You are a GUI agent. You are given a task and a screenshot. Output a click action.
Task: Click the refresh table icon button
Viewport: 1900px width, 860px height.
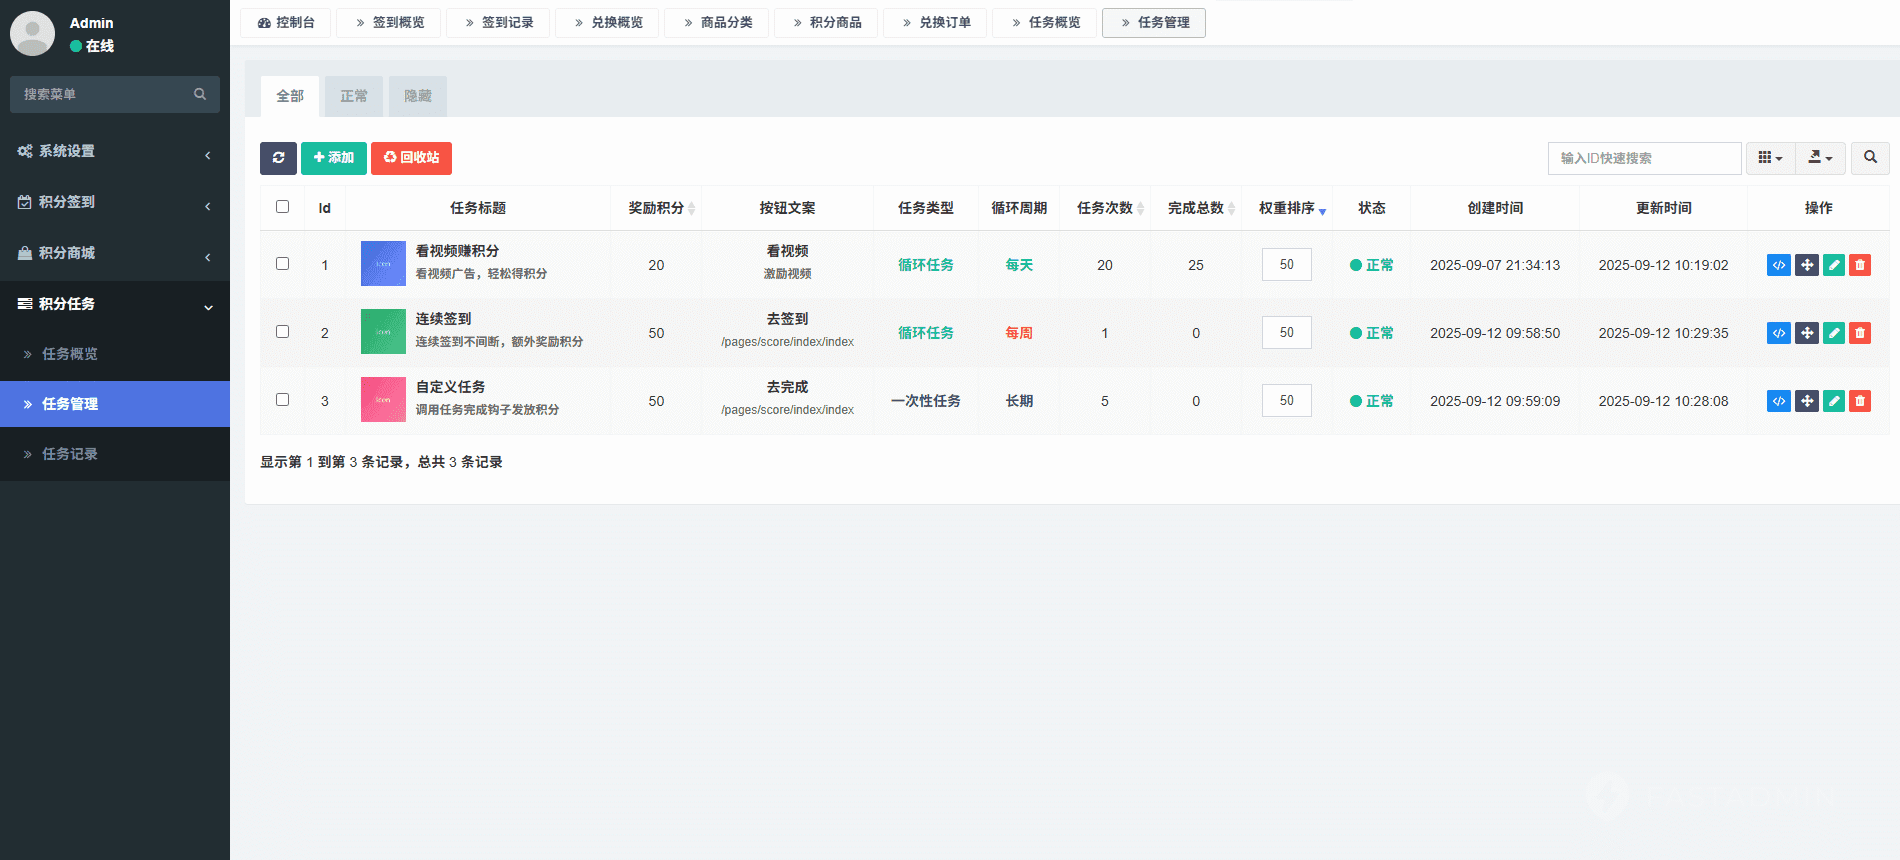278,158
